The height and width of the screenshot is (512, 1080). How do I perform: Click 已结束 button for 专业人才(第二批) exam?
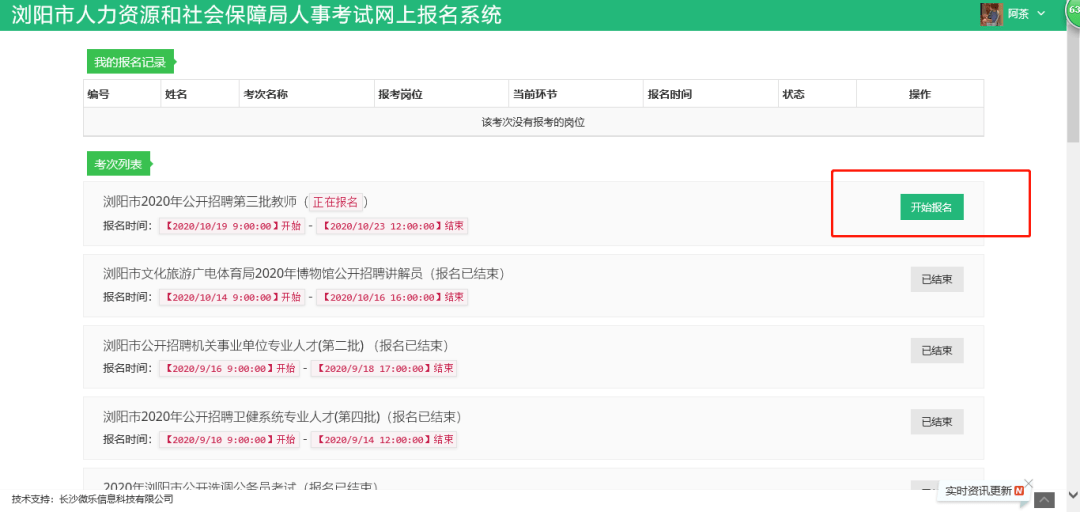936,350
